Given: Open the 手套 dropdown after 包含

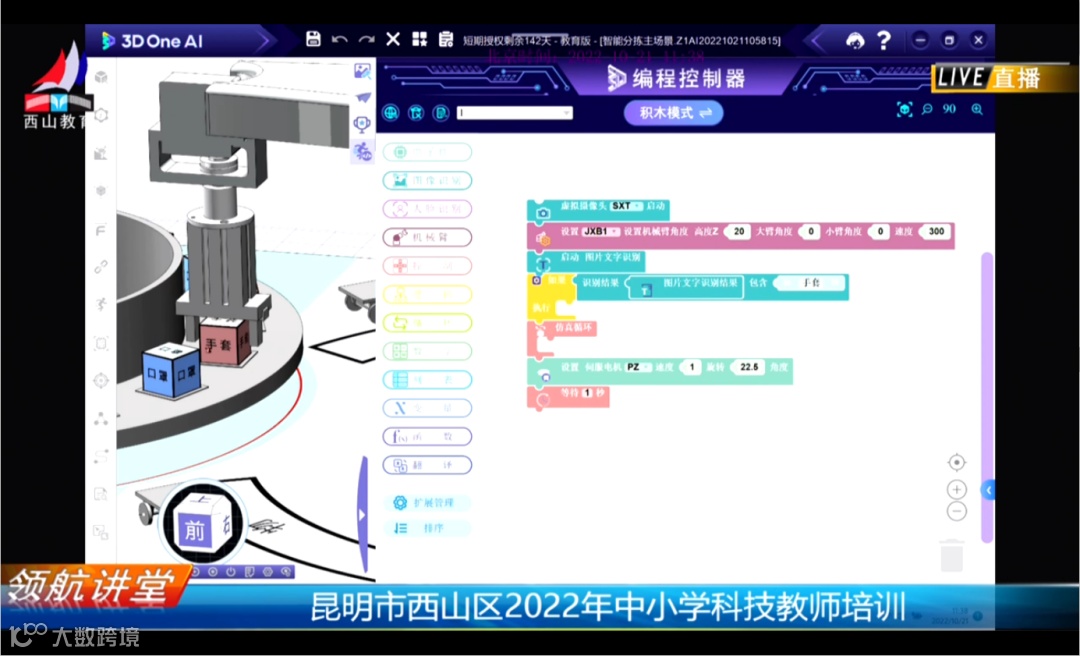Looking at the screenshot, I should 809,283.
